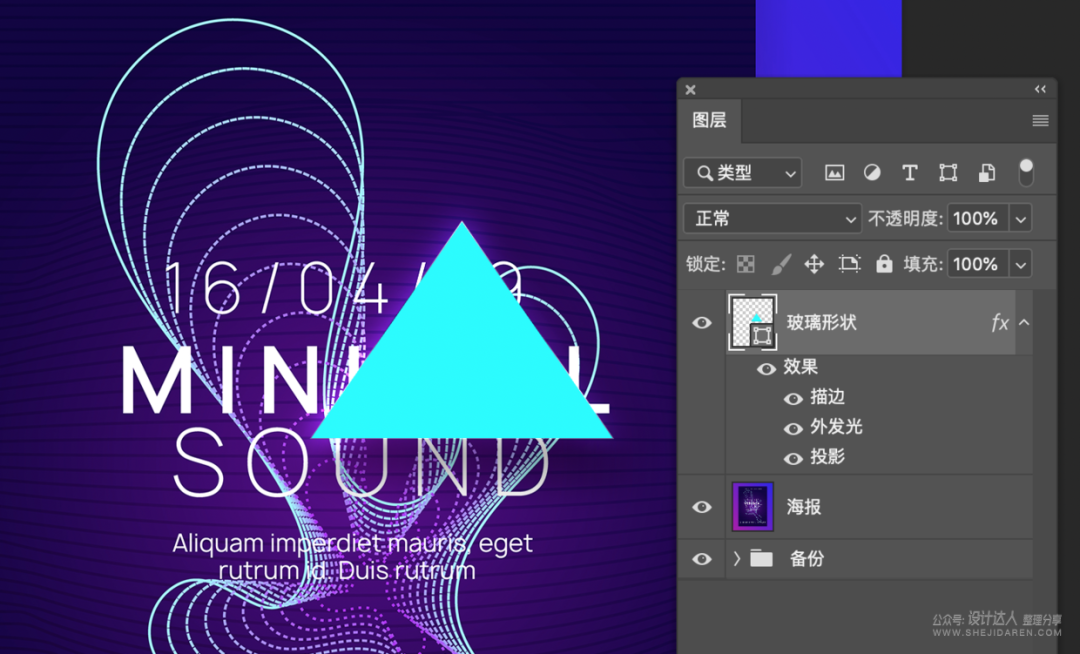Screen dimensions: 1080x654
Task: Lock transparent pixels checkerboard icon
Action: tap(745, 264)
